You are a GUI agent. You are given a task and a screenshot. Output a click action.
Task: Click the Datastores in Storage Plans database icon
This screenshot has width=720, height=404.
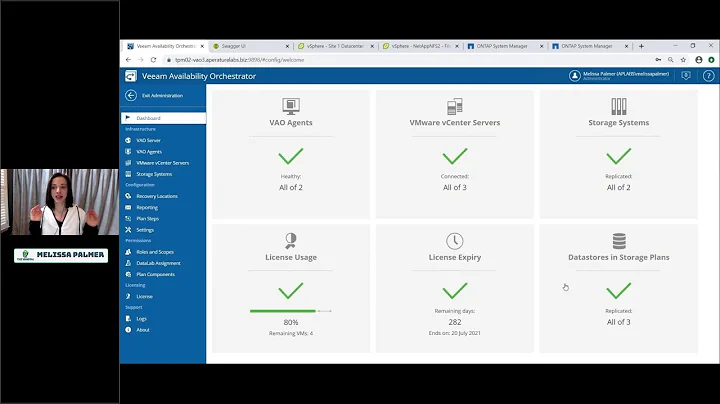click(619, 241)
